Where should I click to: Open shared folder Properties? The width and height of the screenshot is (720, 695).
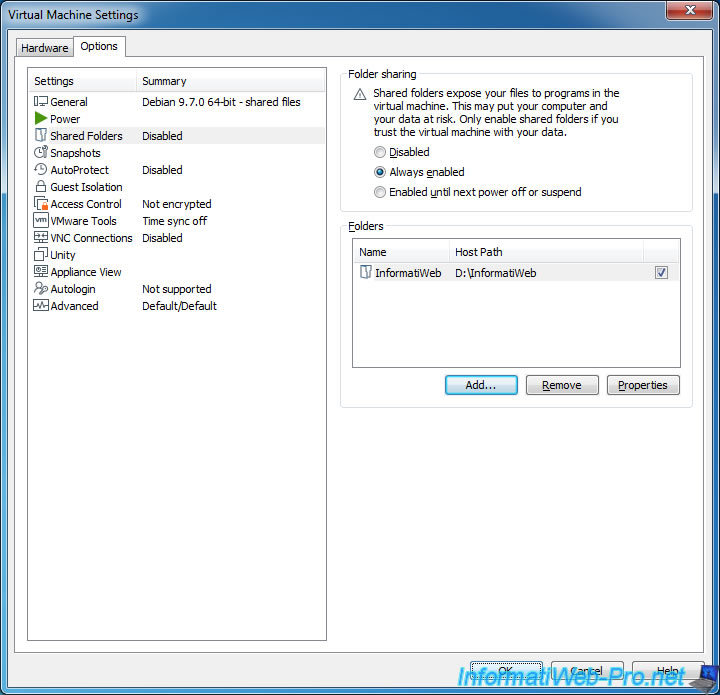[643, 385]
